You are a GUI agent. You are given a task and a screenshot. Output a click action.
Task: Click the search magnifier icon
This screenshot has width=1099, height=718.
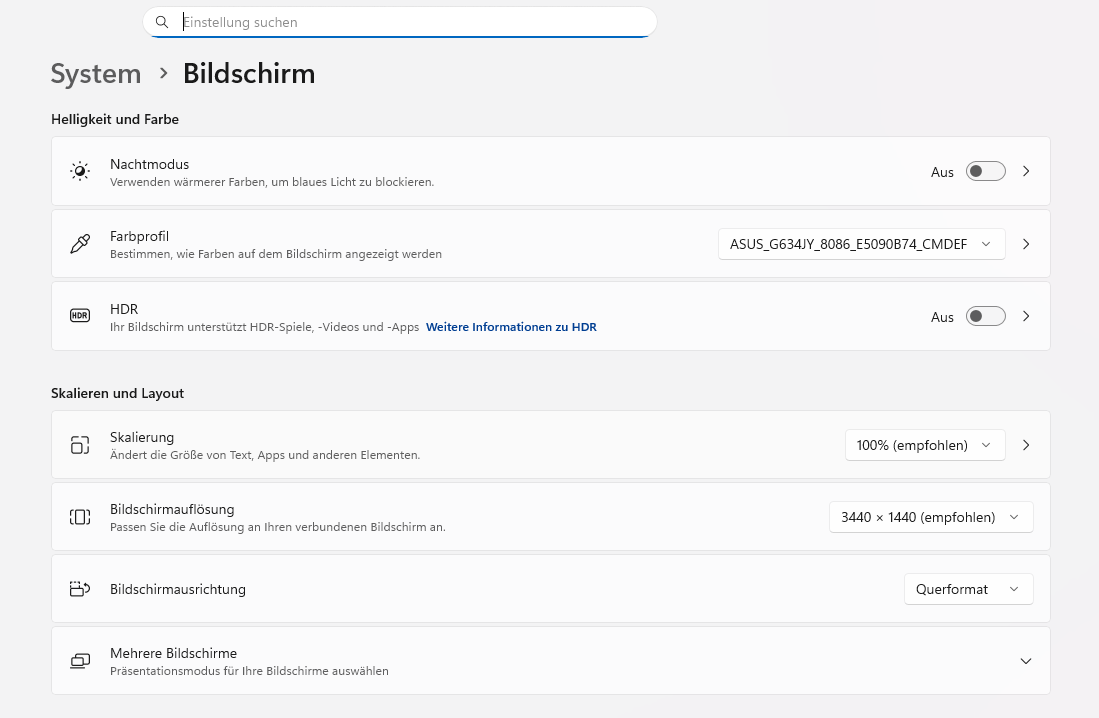coord(162,22)
